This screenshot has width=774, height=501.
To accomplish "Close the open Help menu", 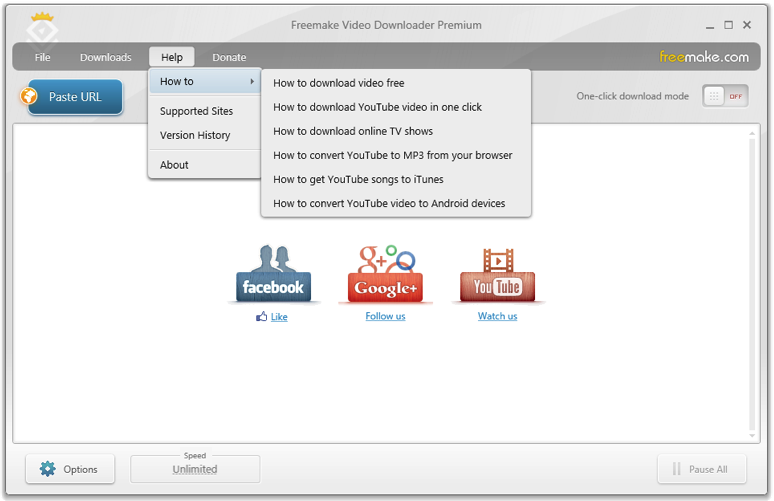I will [172, 57].
